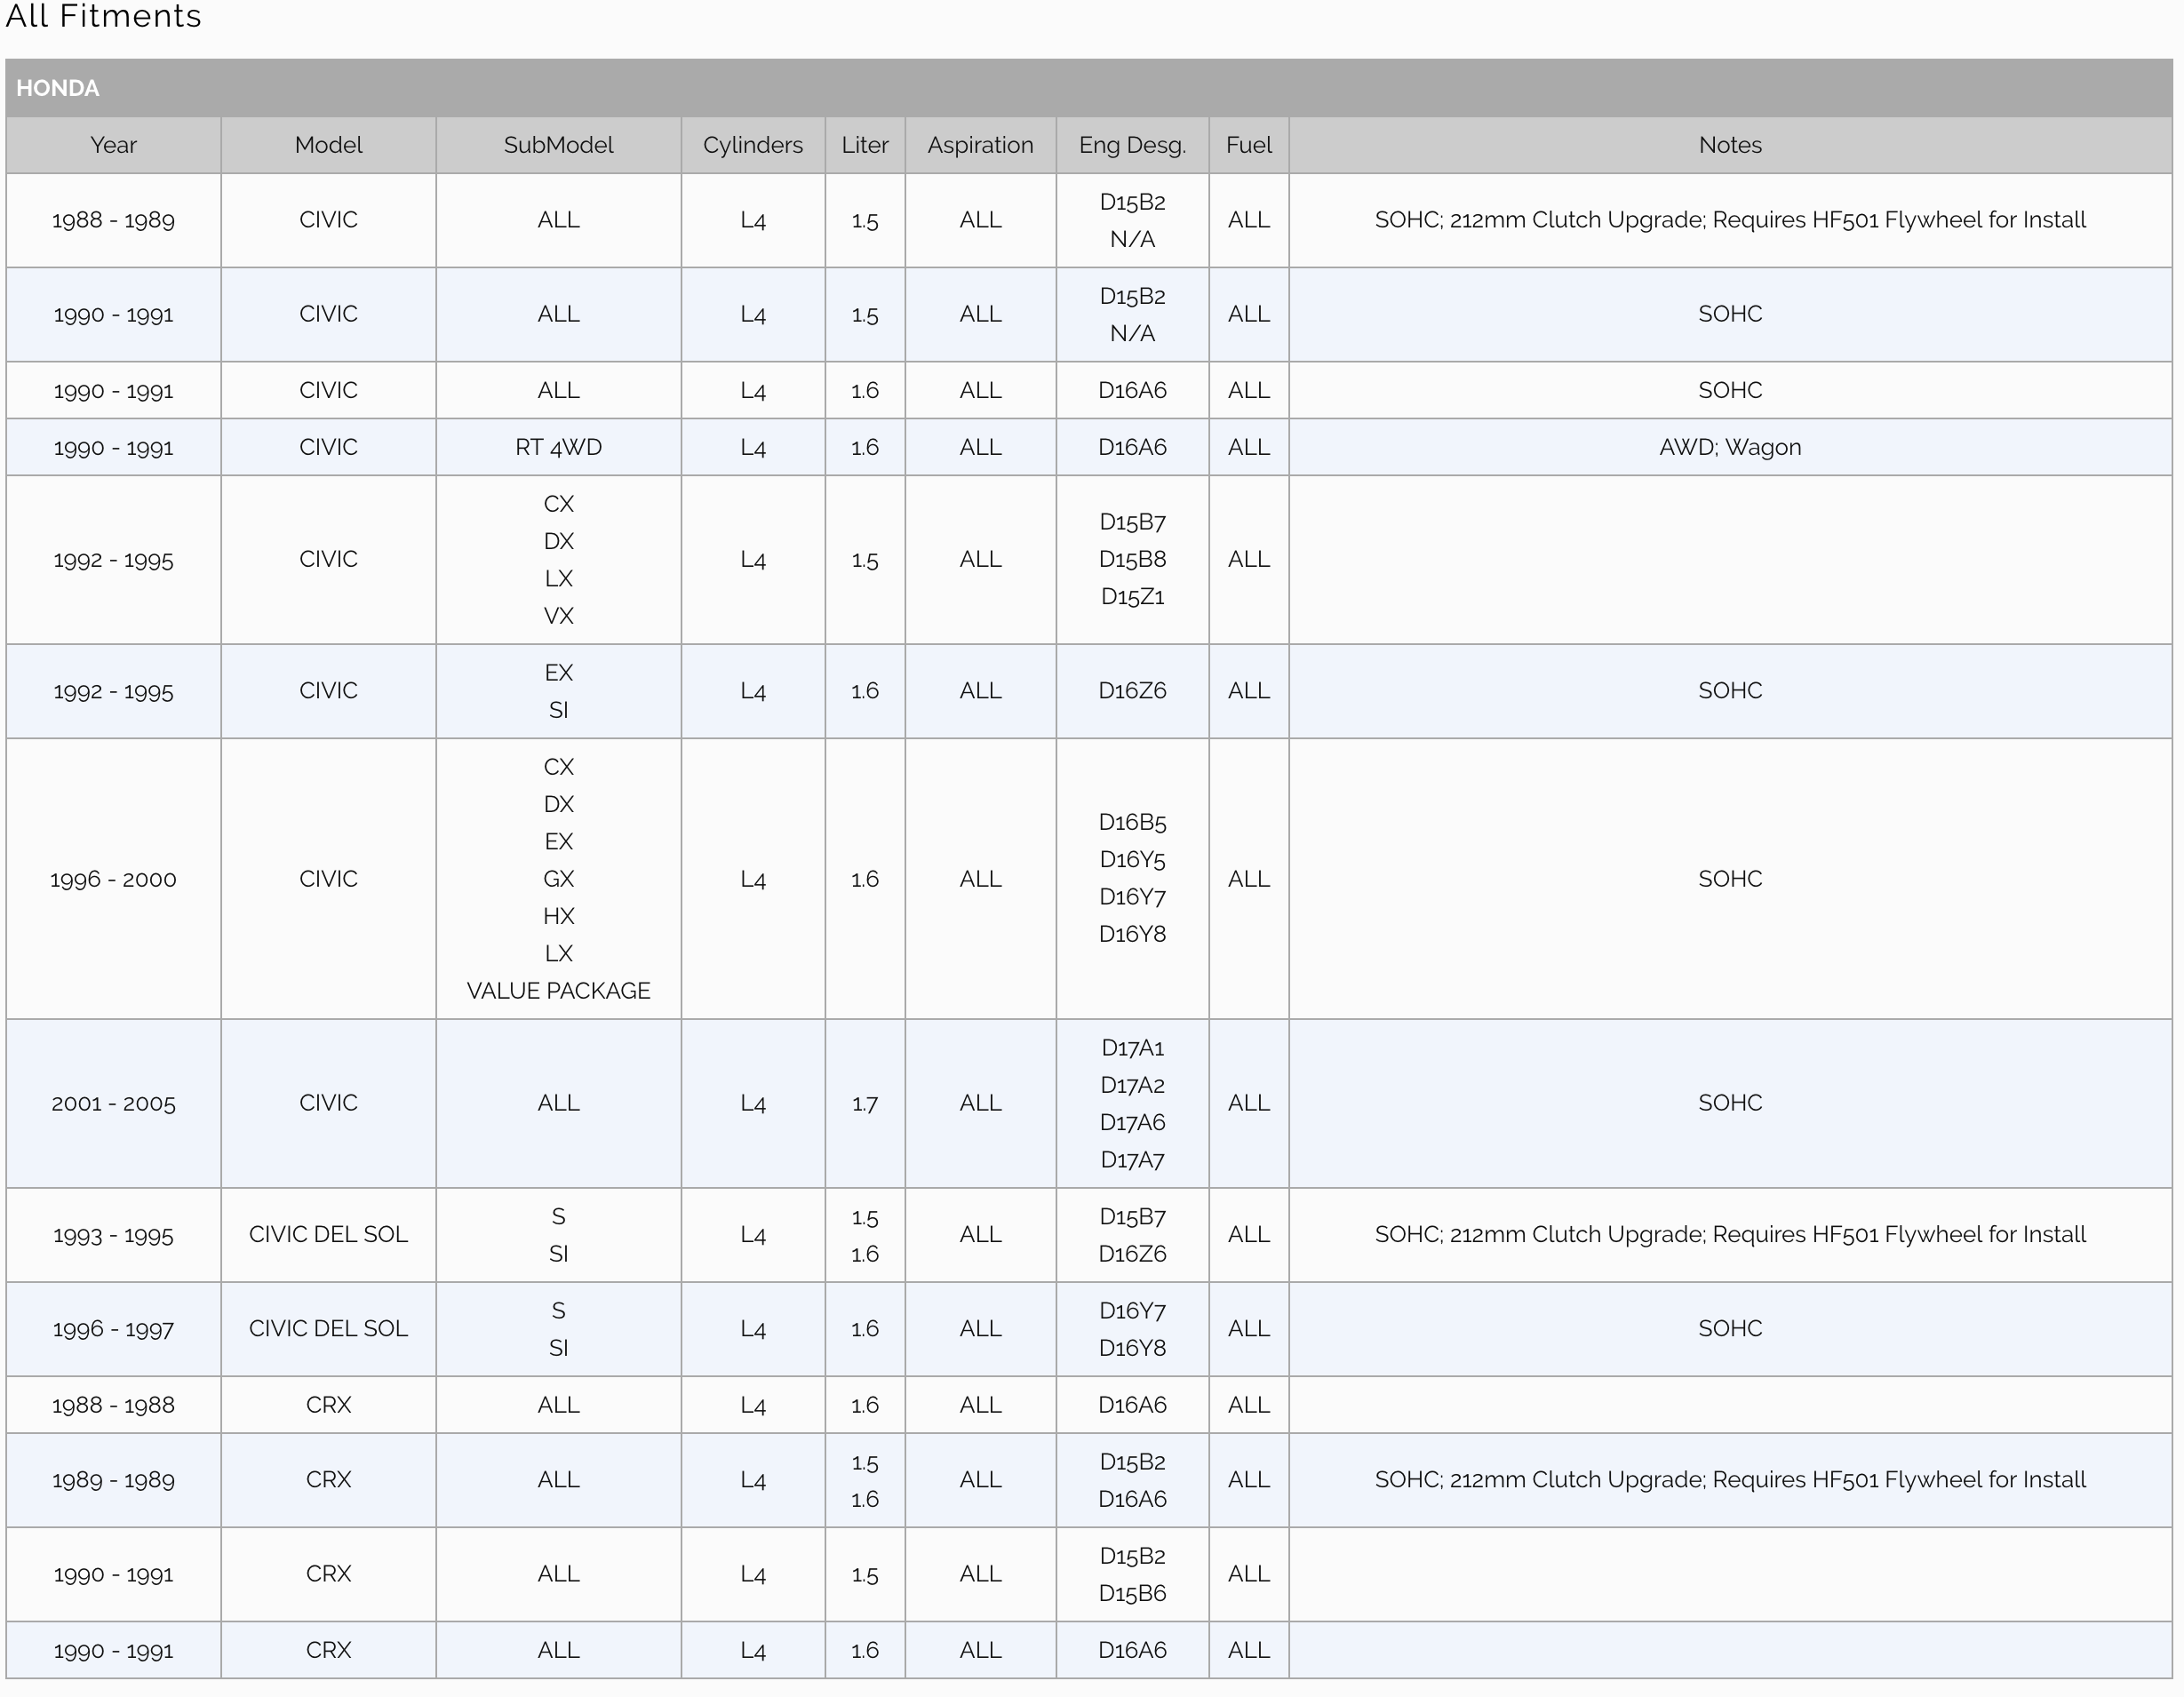The height and width of the screenshot is (1697, 2184).
Task: Click the HONDA make header bar
Action: 1089,88
